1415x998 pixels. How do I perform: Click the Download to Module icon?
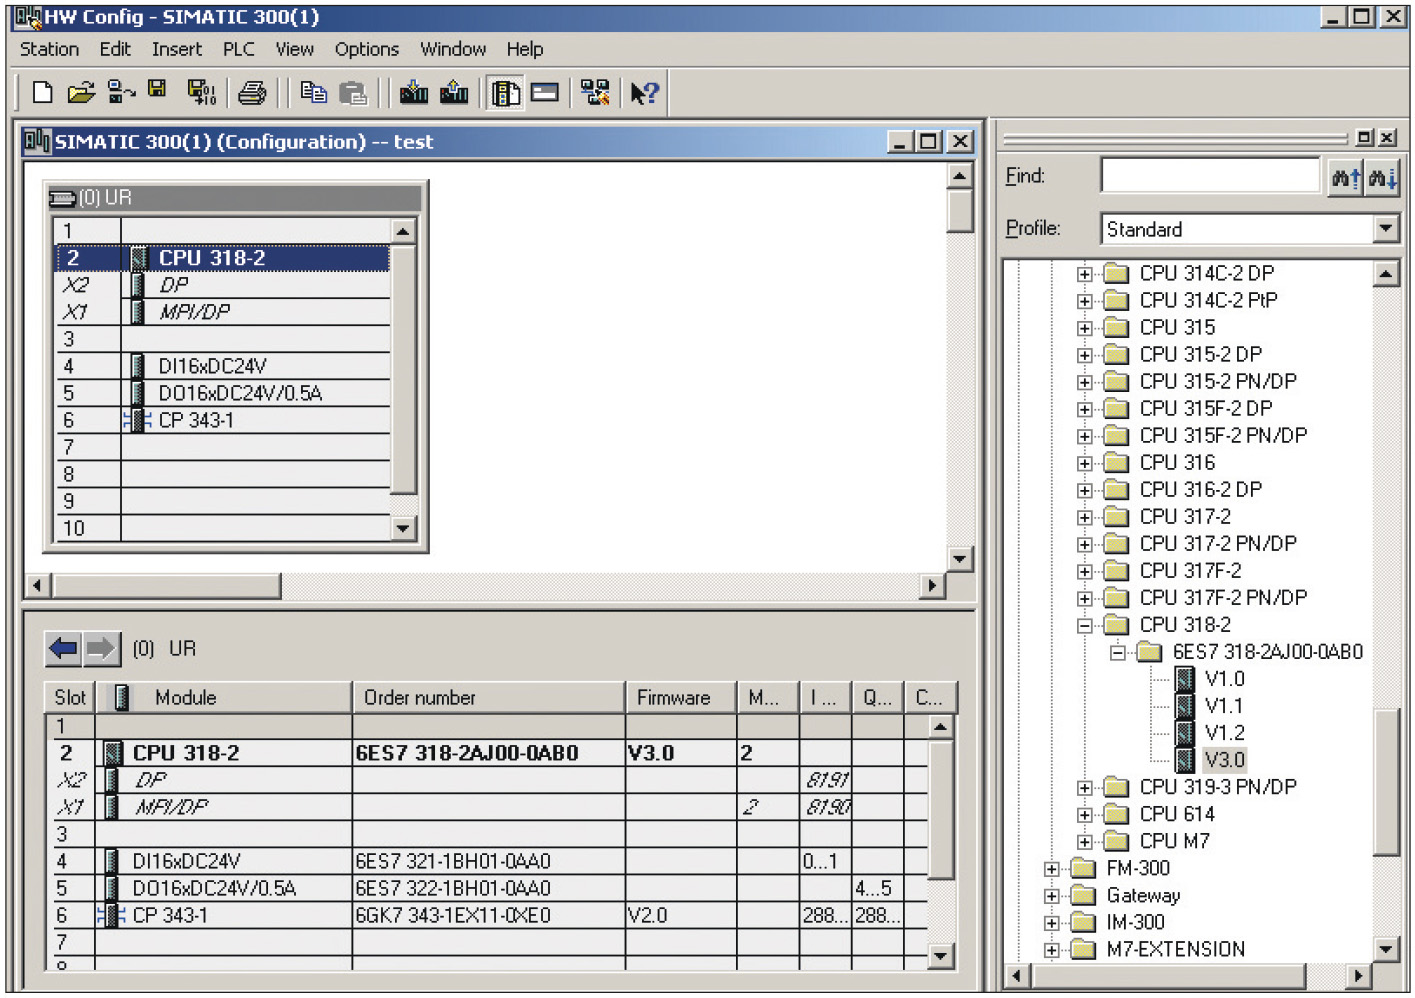(x=414, y=93)
